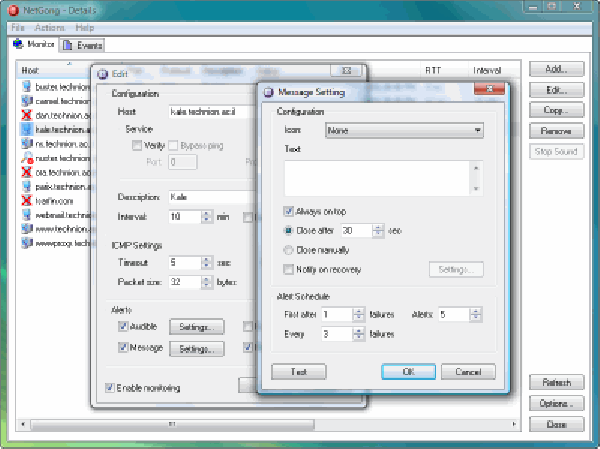Click the buster.technion host icon
600x449 pixels.
[x=26, y=87]
